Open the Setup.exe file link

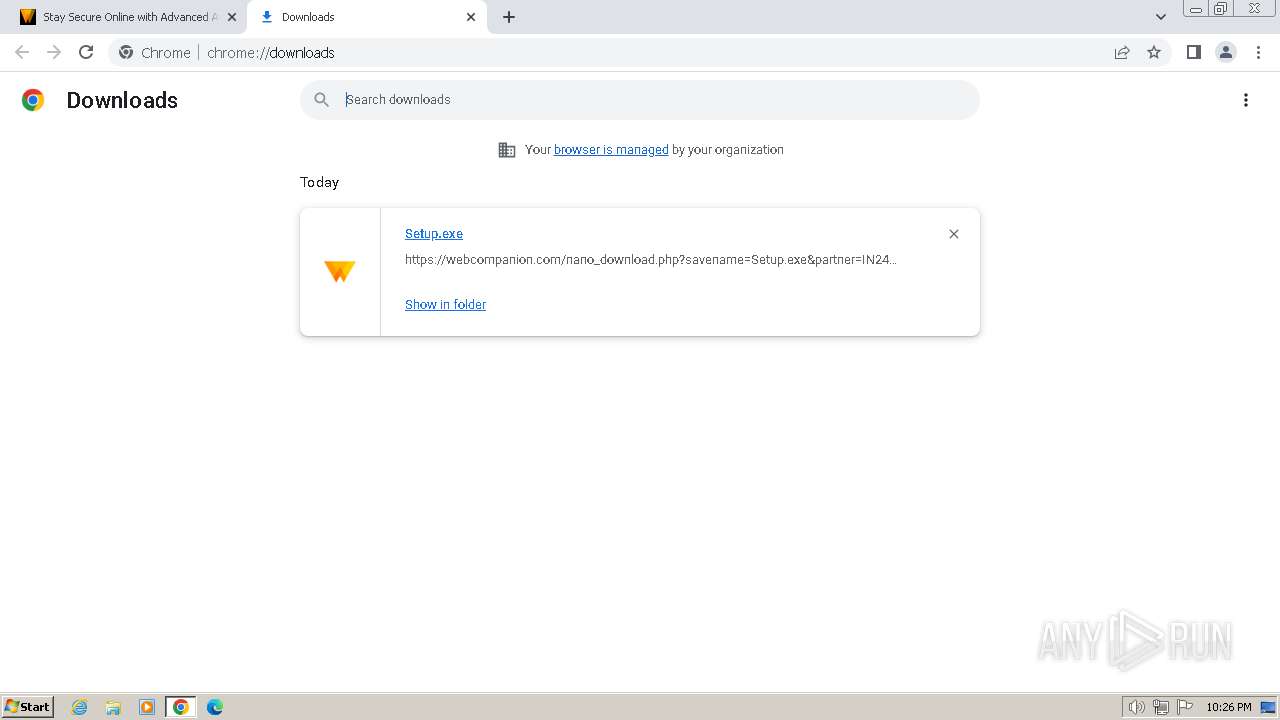434,234
